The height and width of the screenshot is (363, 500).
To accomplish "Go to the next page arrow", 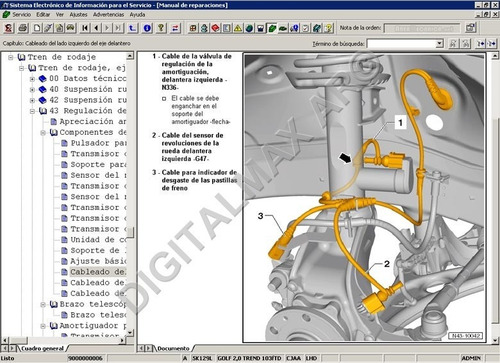I will point(107,28).
